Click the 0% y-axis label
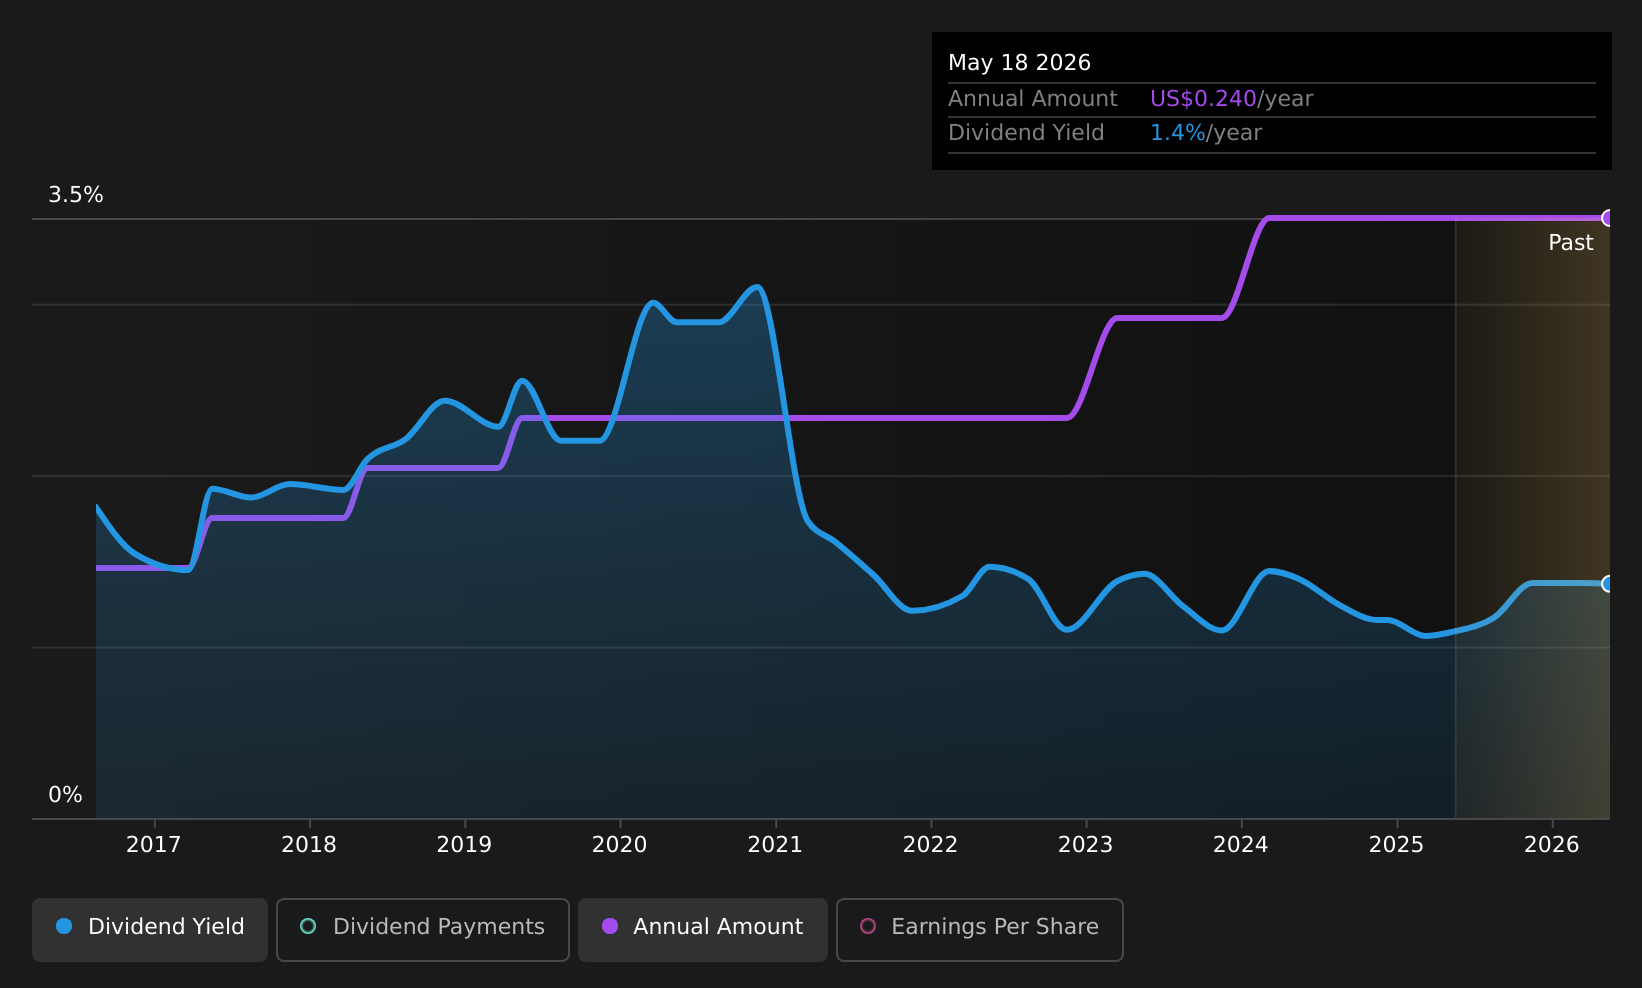This screenshot has width=1642, height=988. [66, 795]
